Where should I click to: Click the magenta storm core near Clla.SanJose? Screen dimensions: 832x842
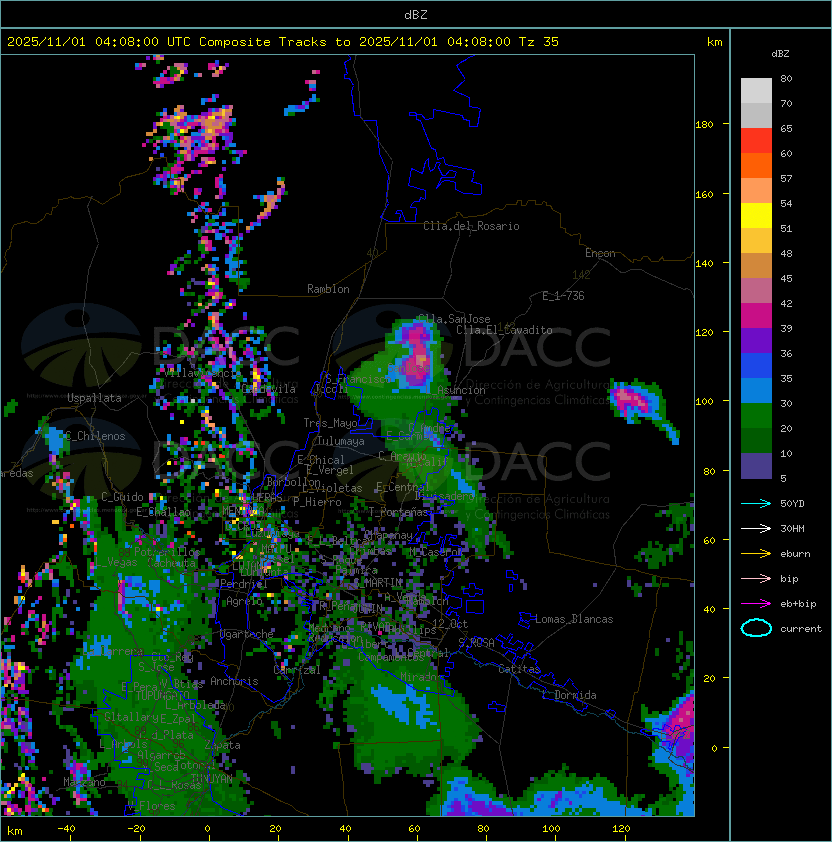417,352
